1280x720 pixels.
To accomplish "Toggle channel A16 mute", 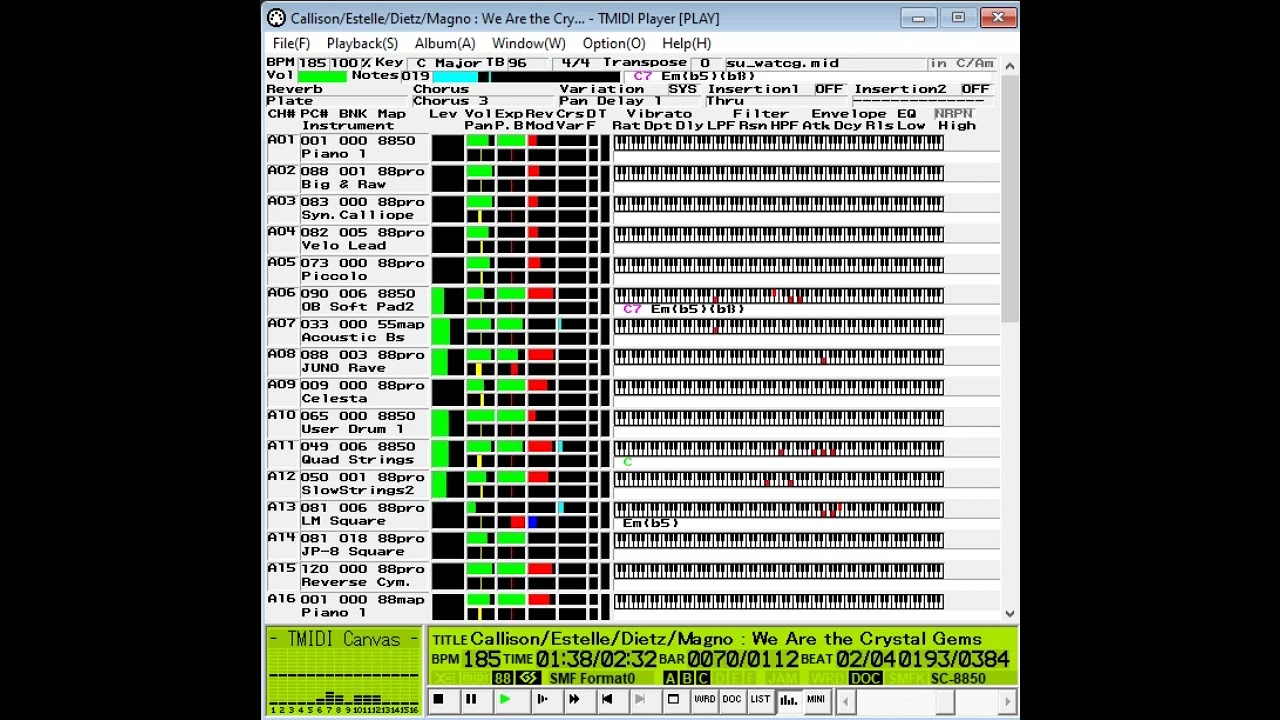I will 281,599.
